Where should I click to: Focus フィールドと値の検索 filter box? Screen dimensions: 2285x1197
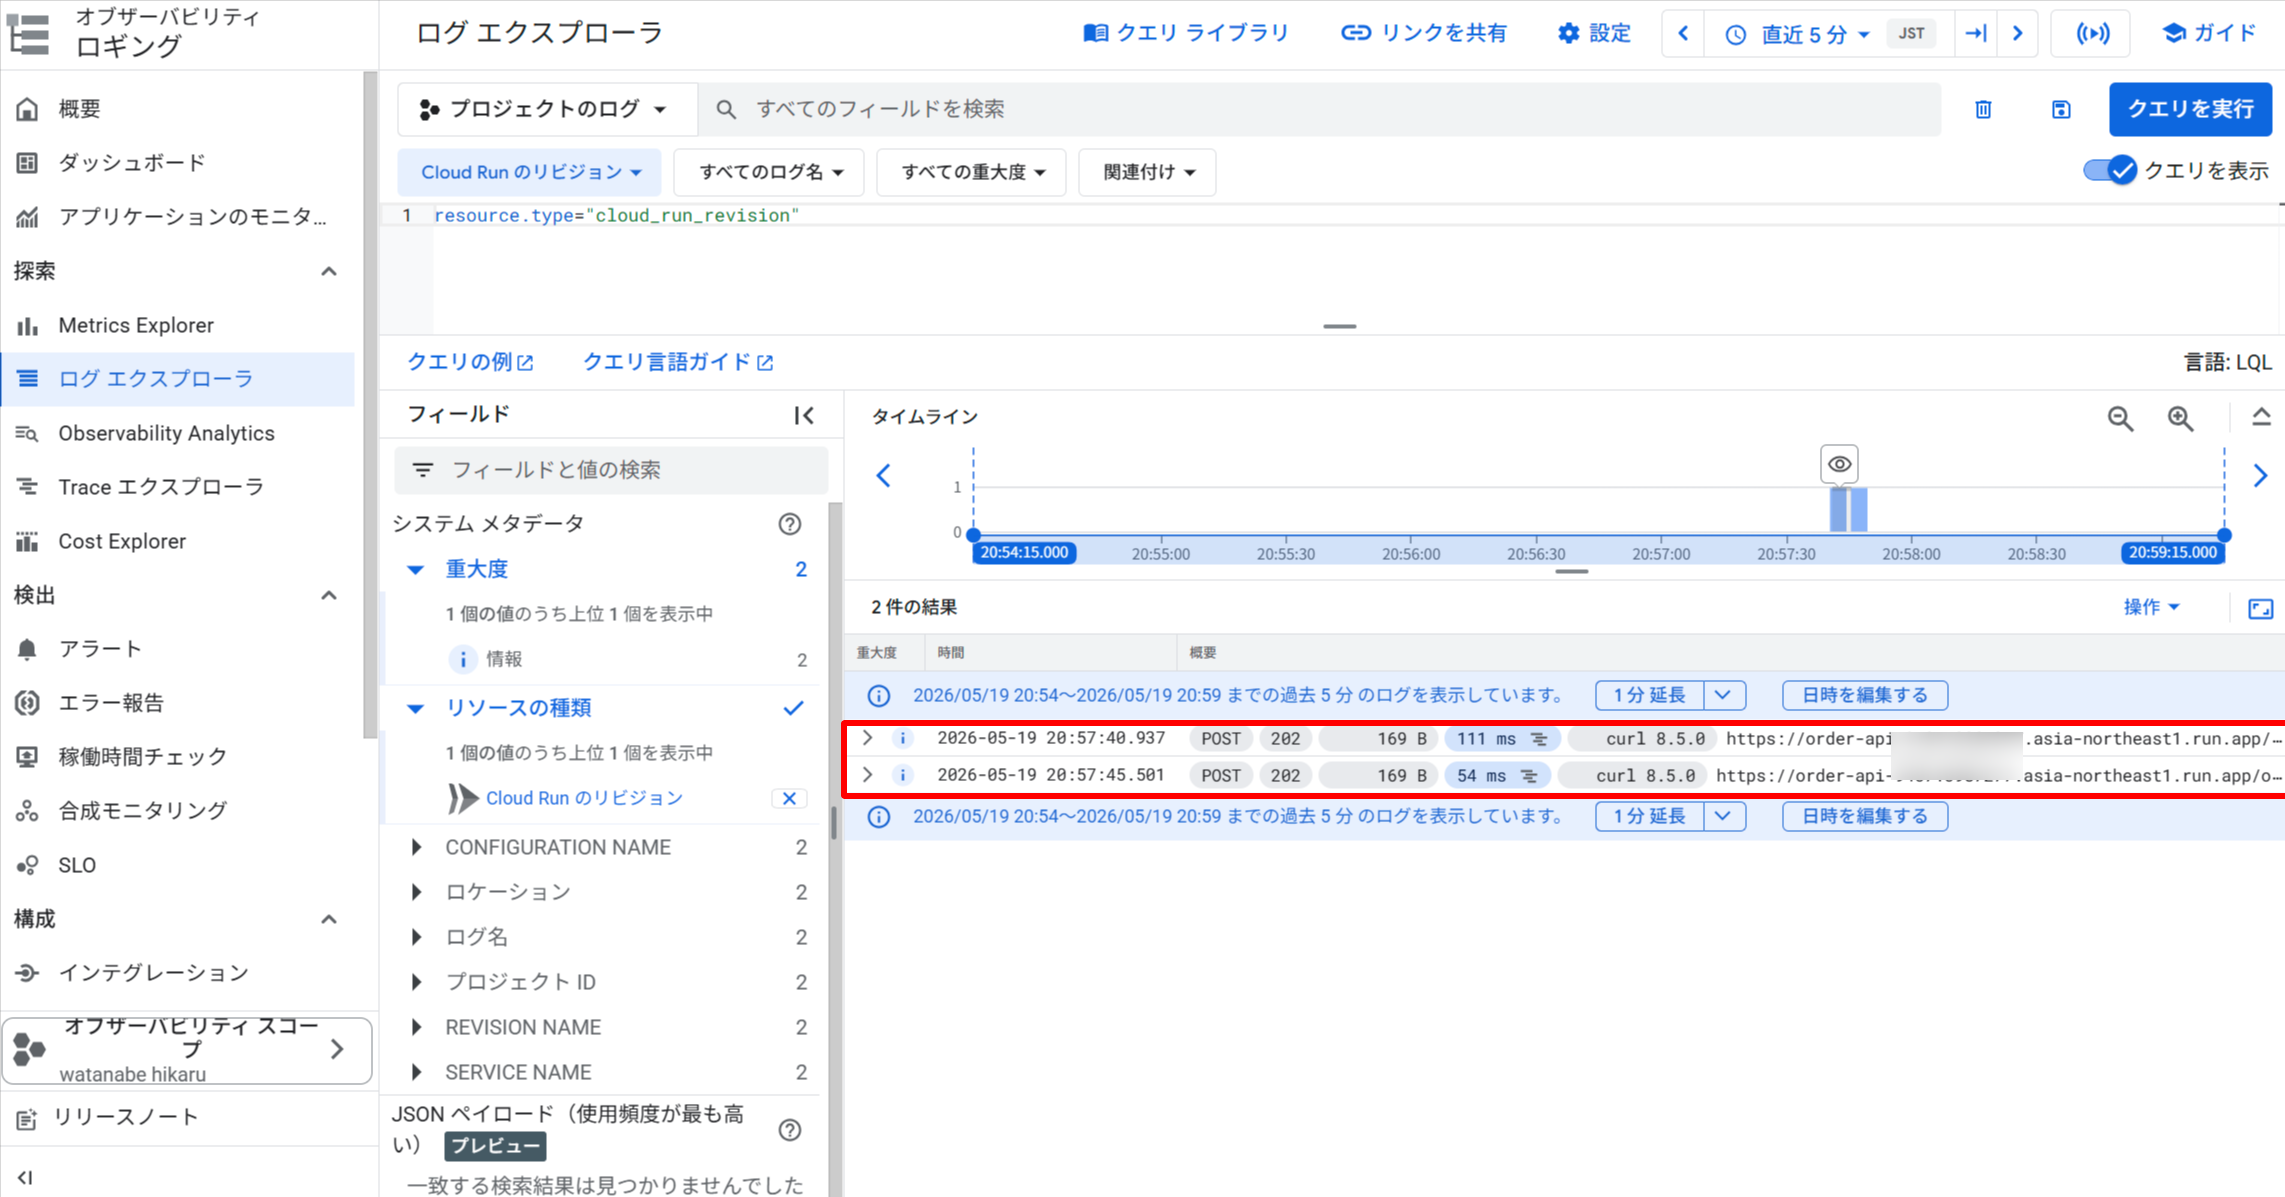[x=611, y=470]
